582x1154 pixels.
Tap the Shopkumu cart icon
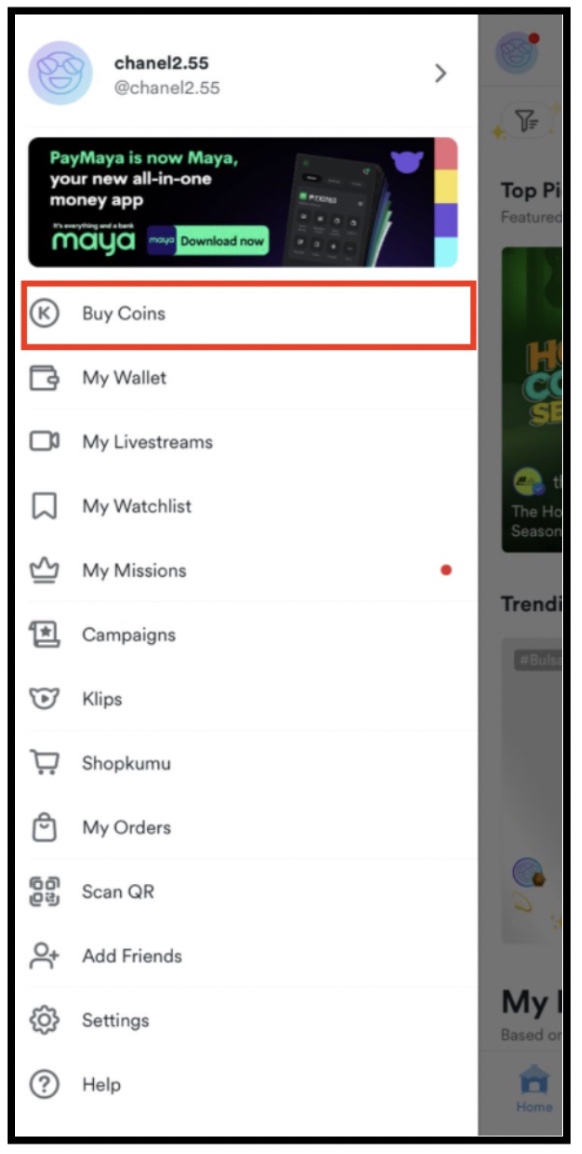[44, 762]
